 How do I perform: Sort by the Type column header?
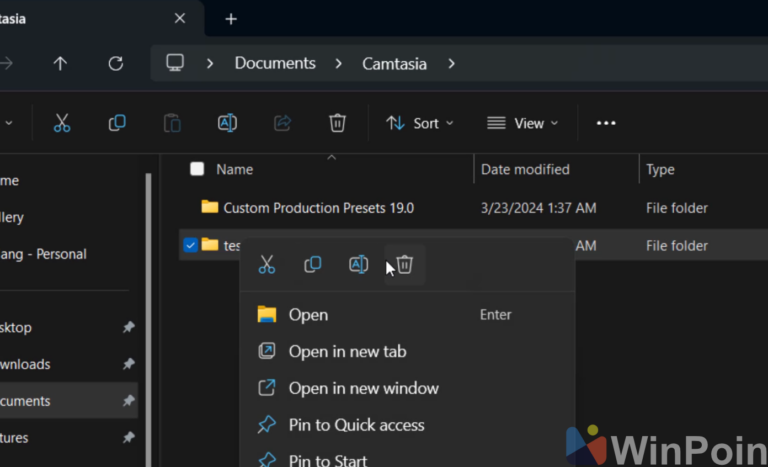pos(660,170)
